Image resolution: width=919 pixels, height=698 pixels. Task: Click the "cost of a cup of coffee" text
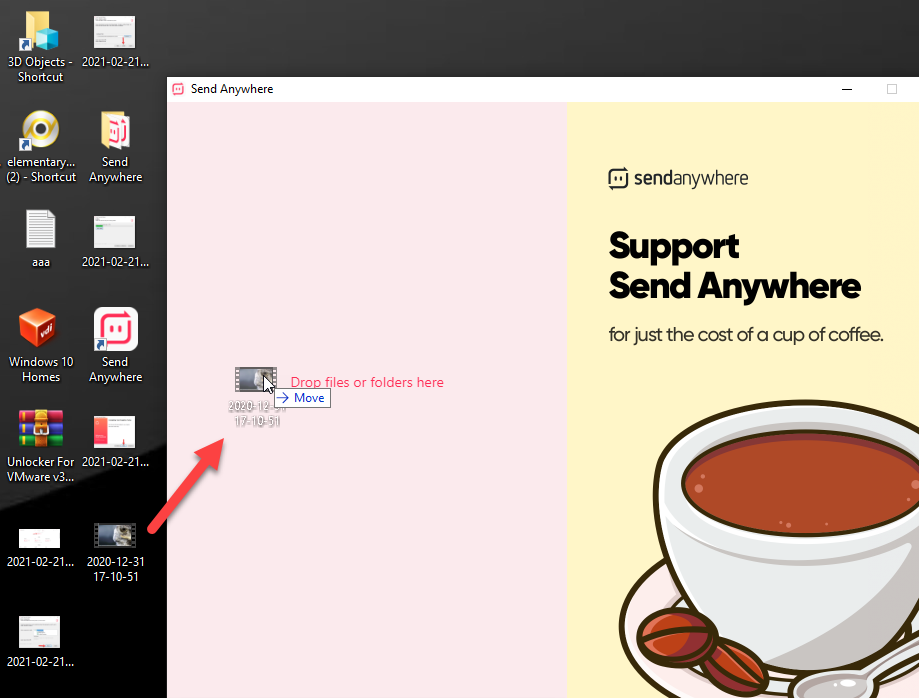[746, 334]
